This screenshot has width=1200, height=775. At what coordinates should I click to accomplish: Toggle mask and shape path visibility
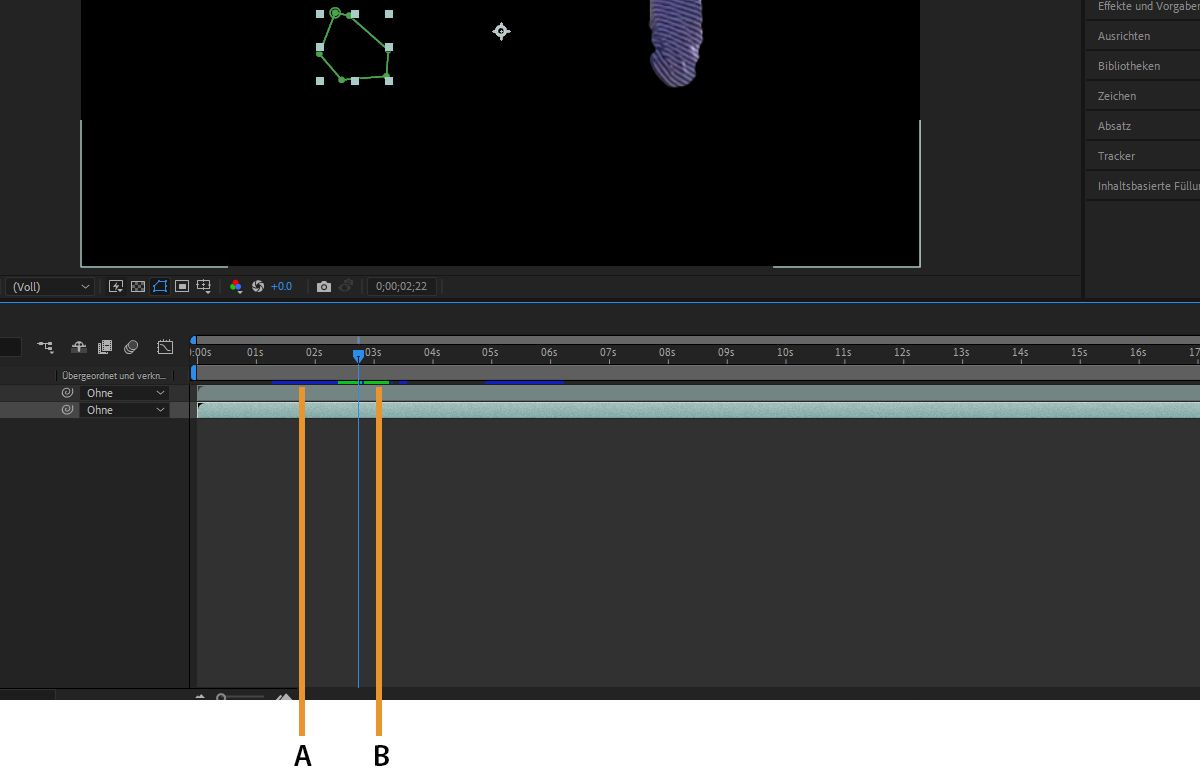coord(160,286)
